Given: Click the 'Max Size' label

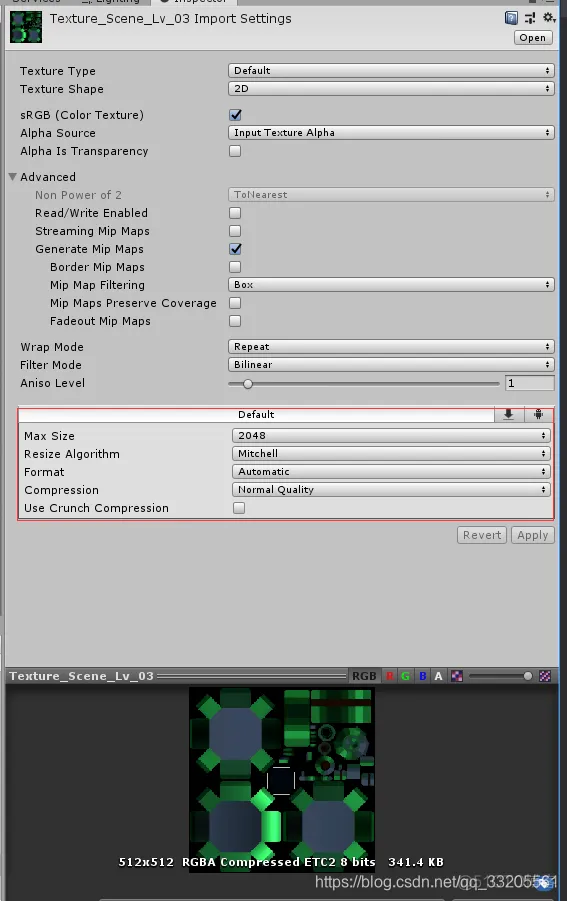Looking at the screenshot, I should pyautogui.click(x=49, y=436).
